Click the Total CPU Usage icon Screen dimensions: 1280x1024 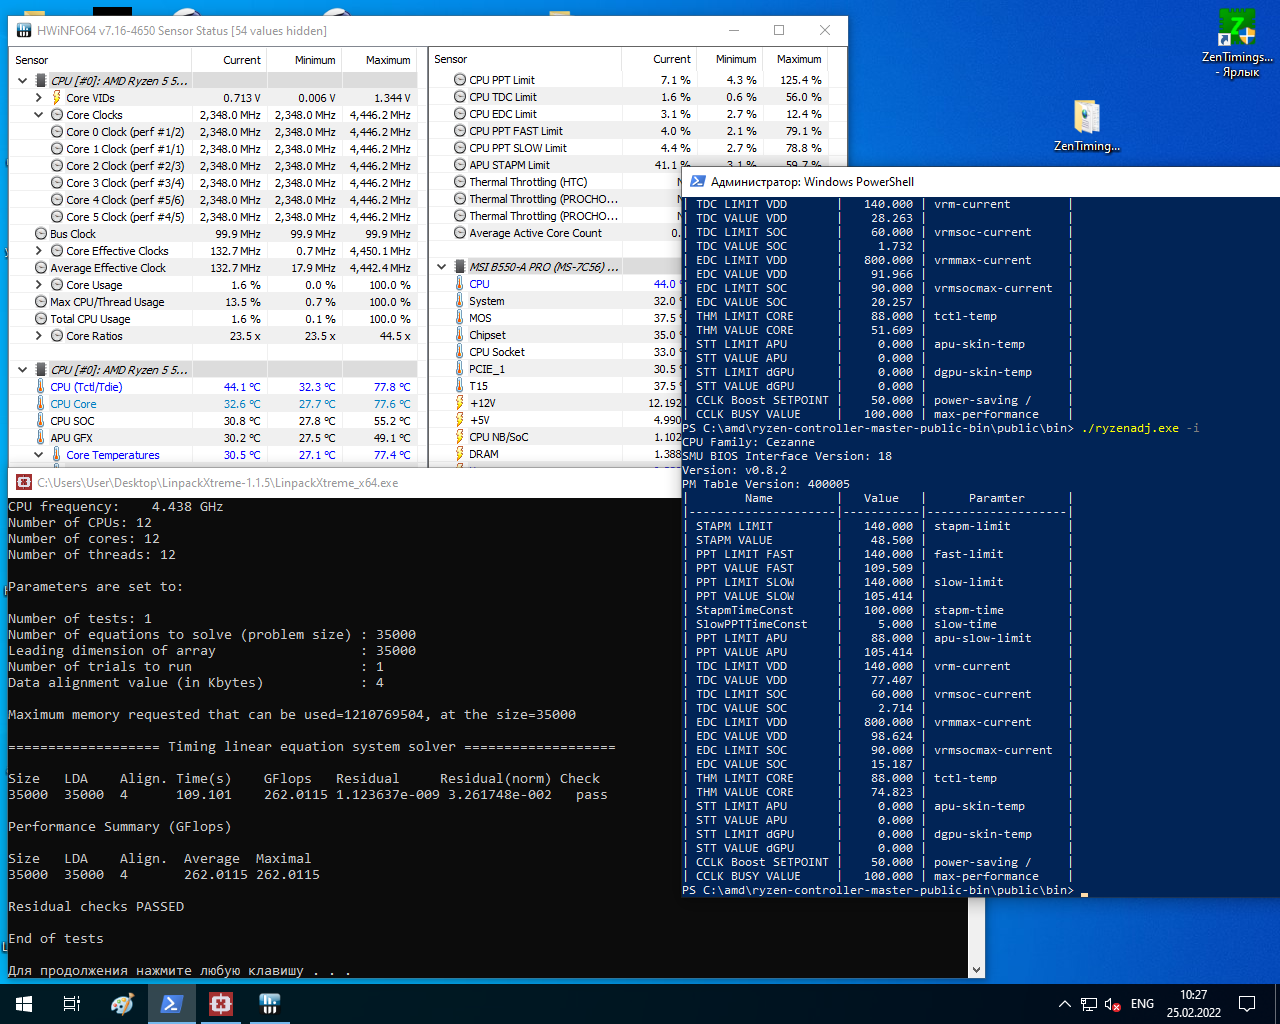coord(41,319)
